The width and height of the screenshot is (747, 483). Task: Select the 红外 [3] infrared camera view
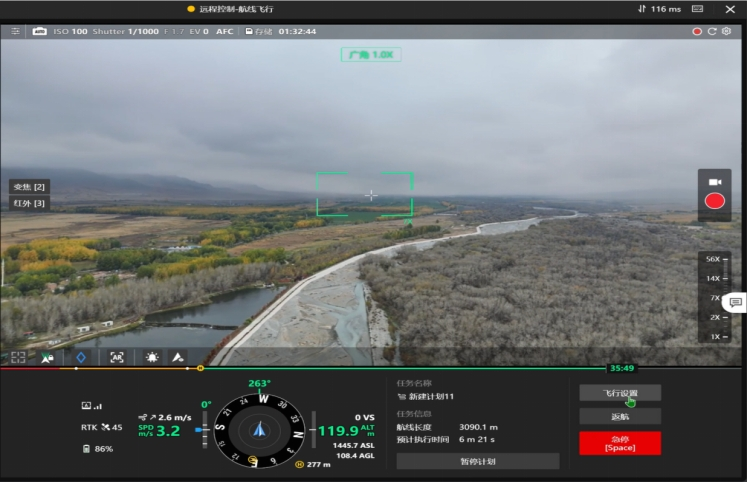click(x=29, y=203)
